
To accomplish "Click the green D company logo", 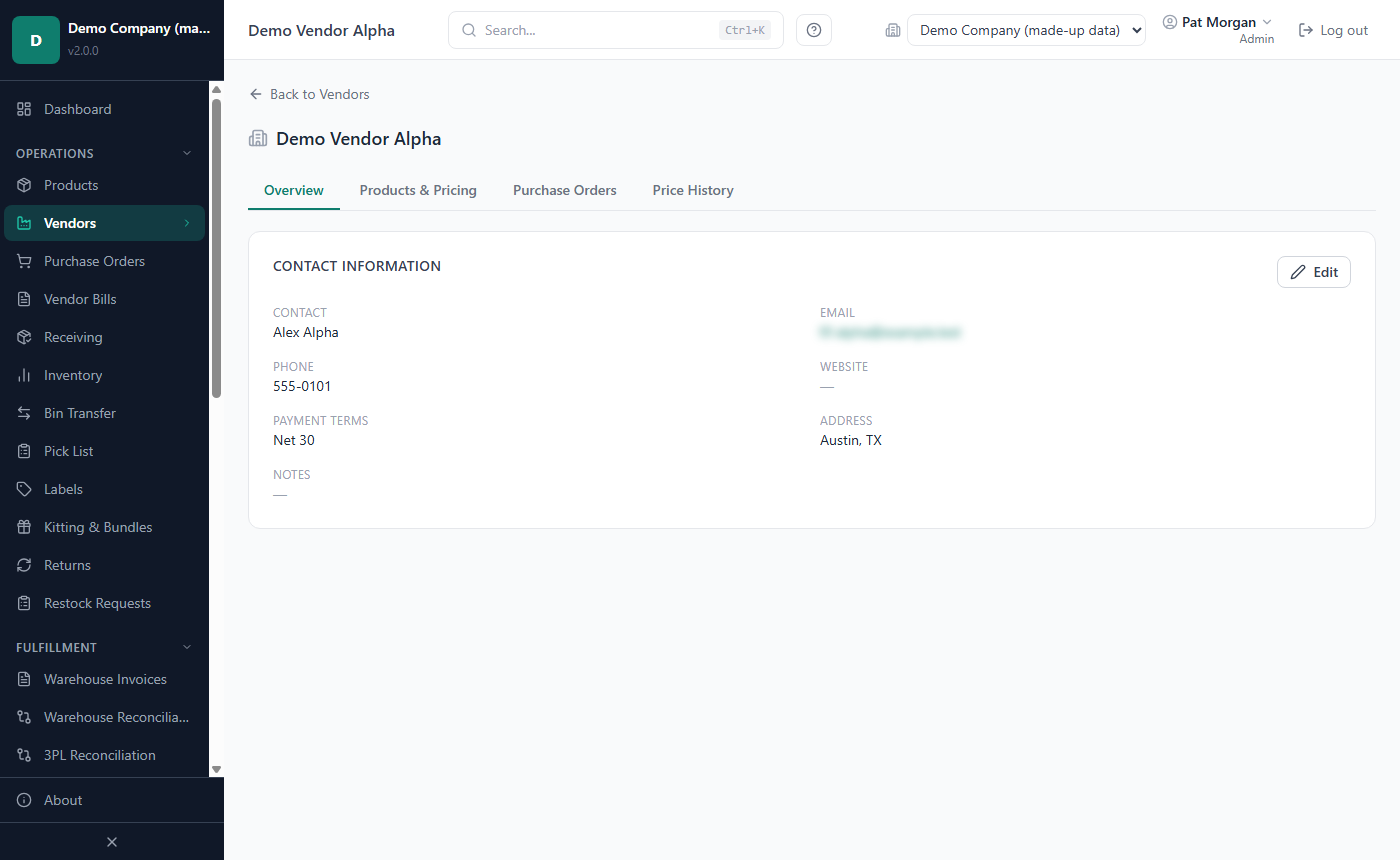I will pyautogui.click(x=36, y=40).
